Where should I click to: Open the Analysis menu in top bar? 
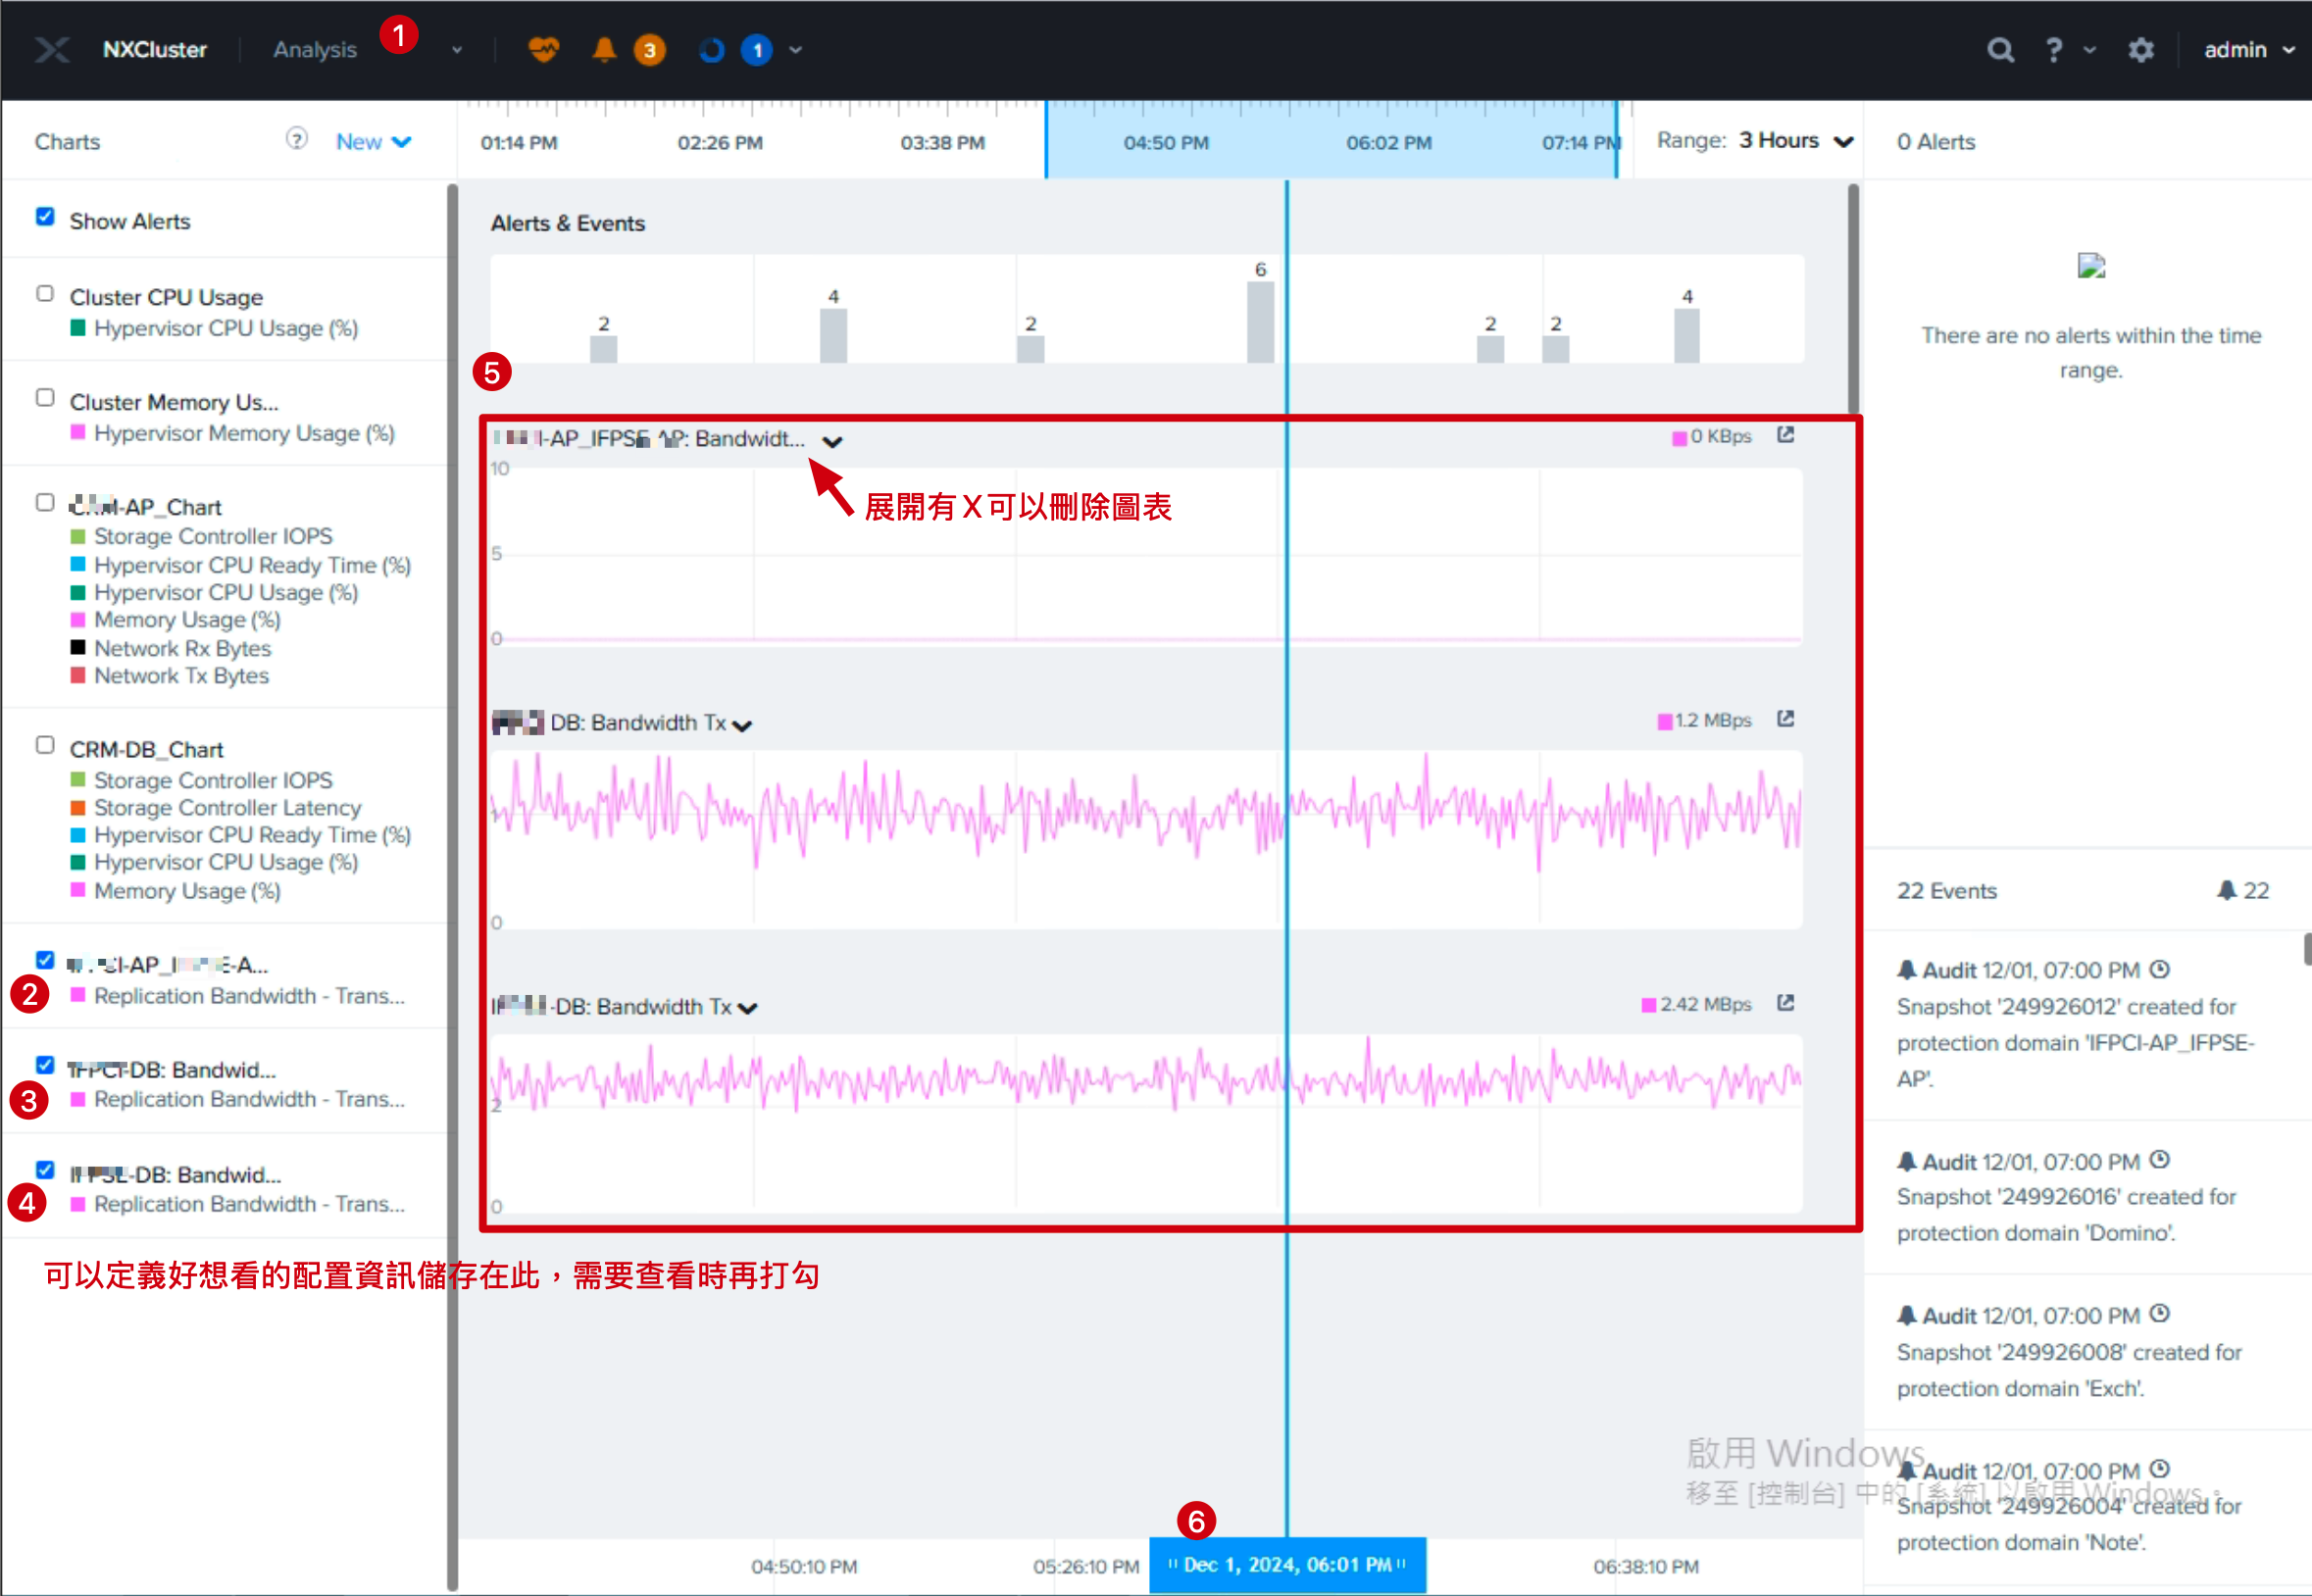[x=315, y=50]
